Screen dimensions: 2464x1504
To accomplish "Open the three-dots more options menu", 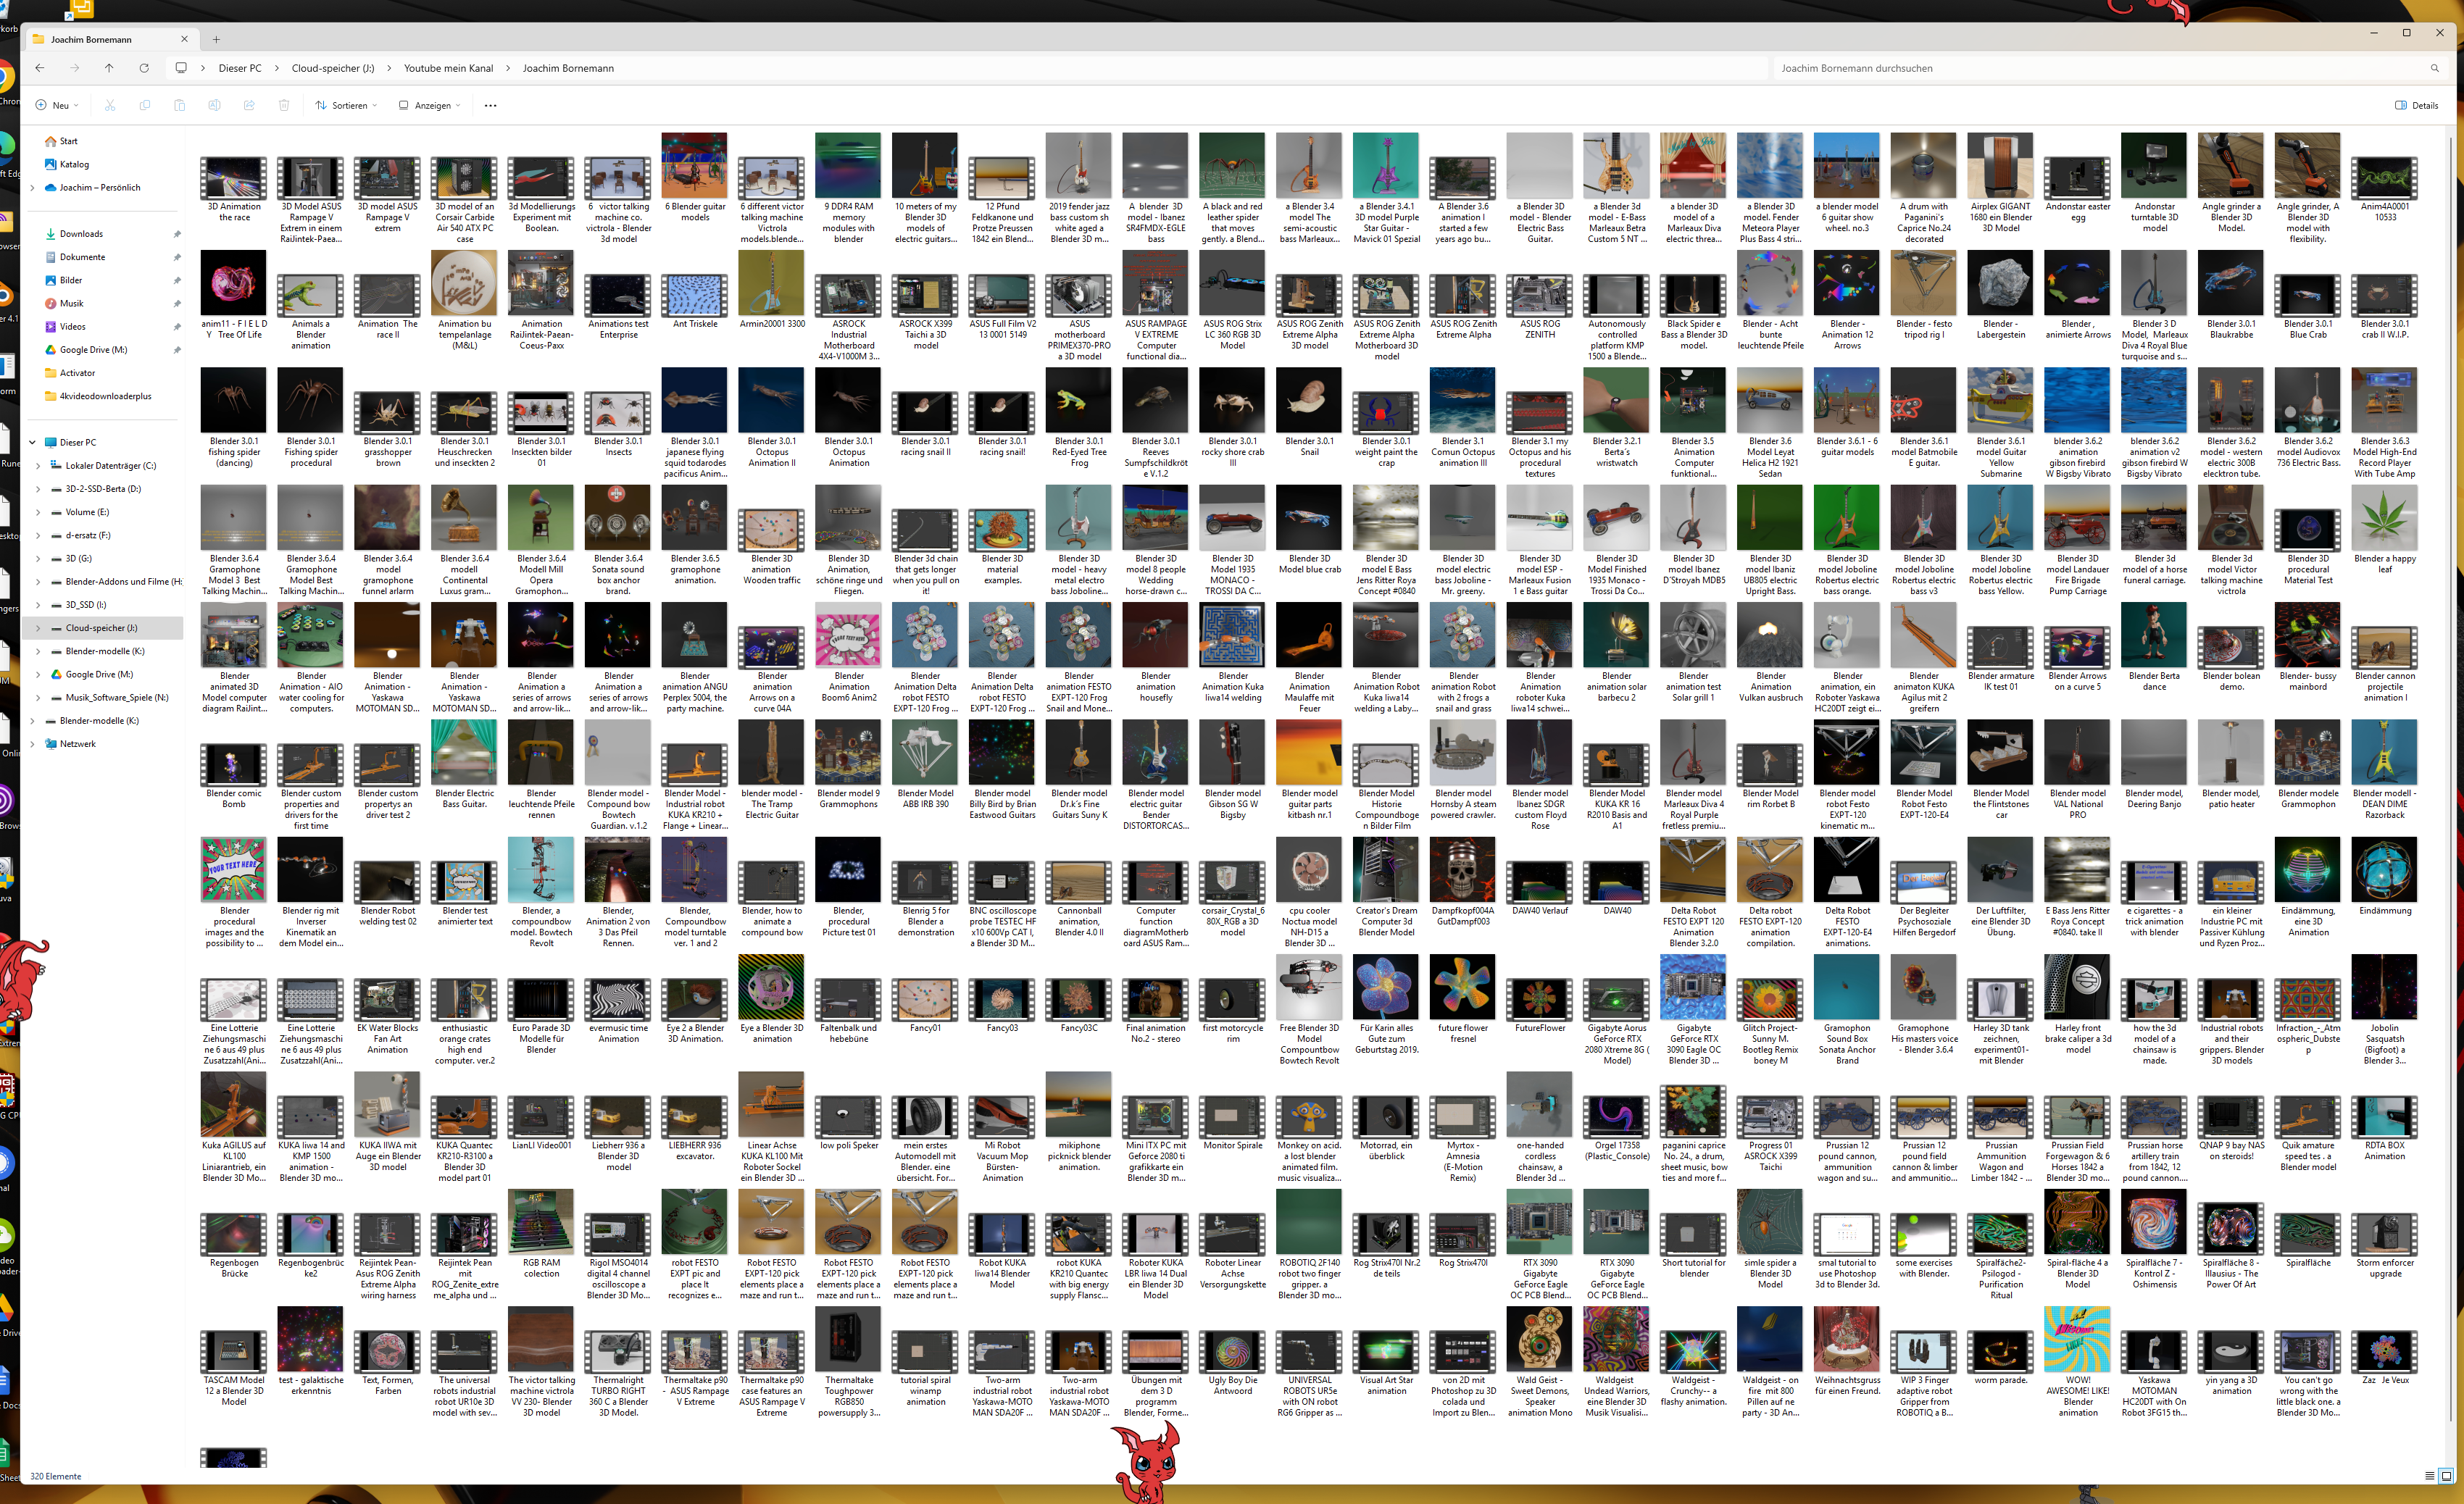I will (490, 105).
